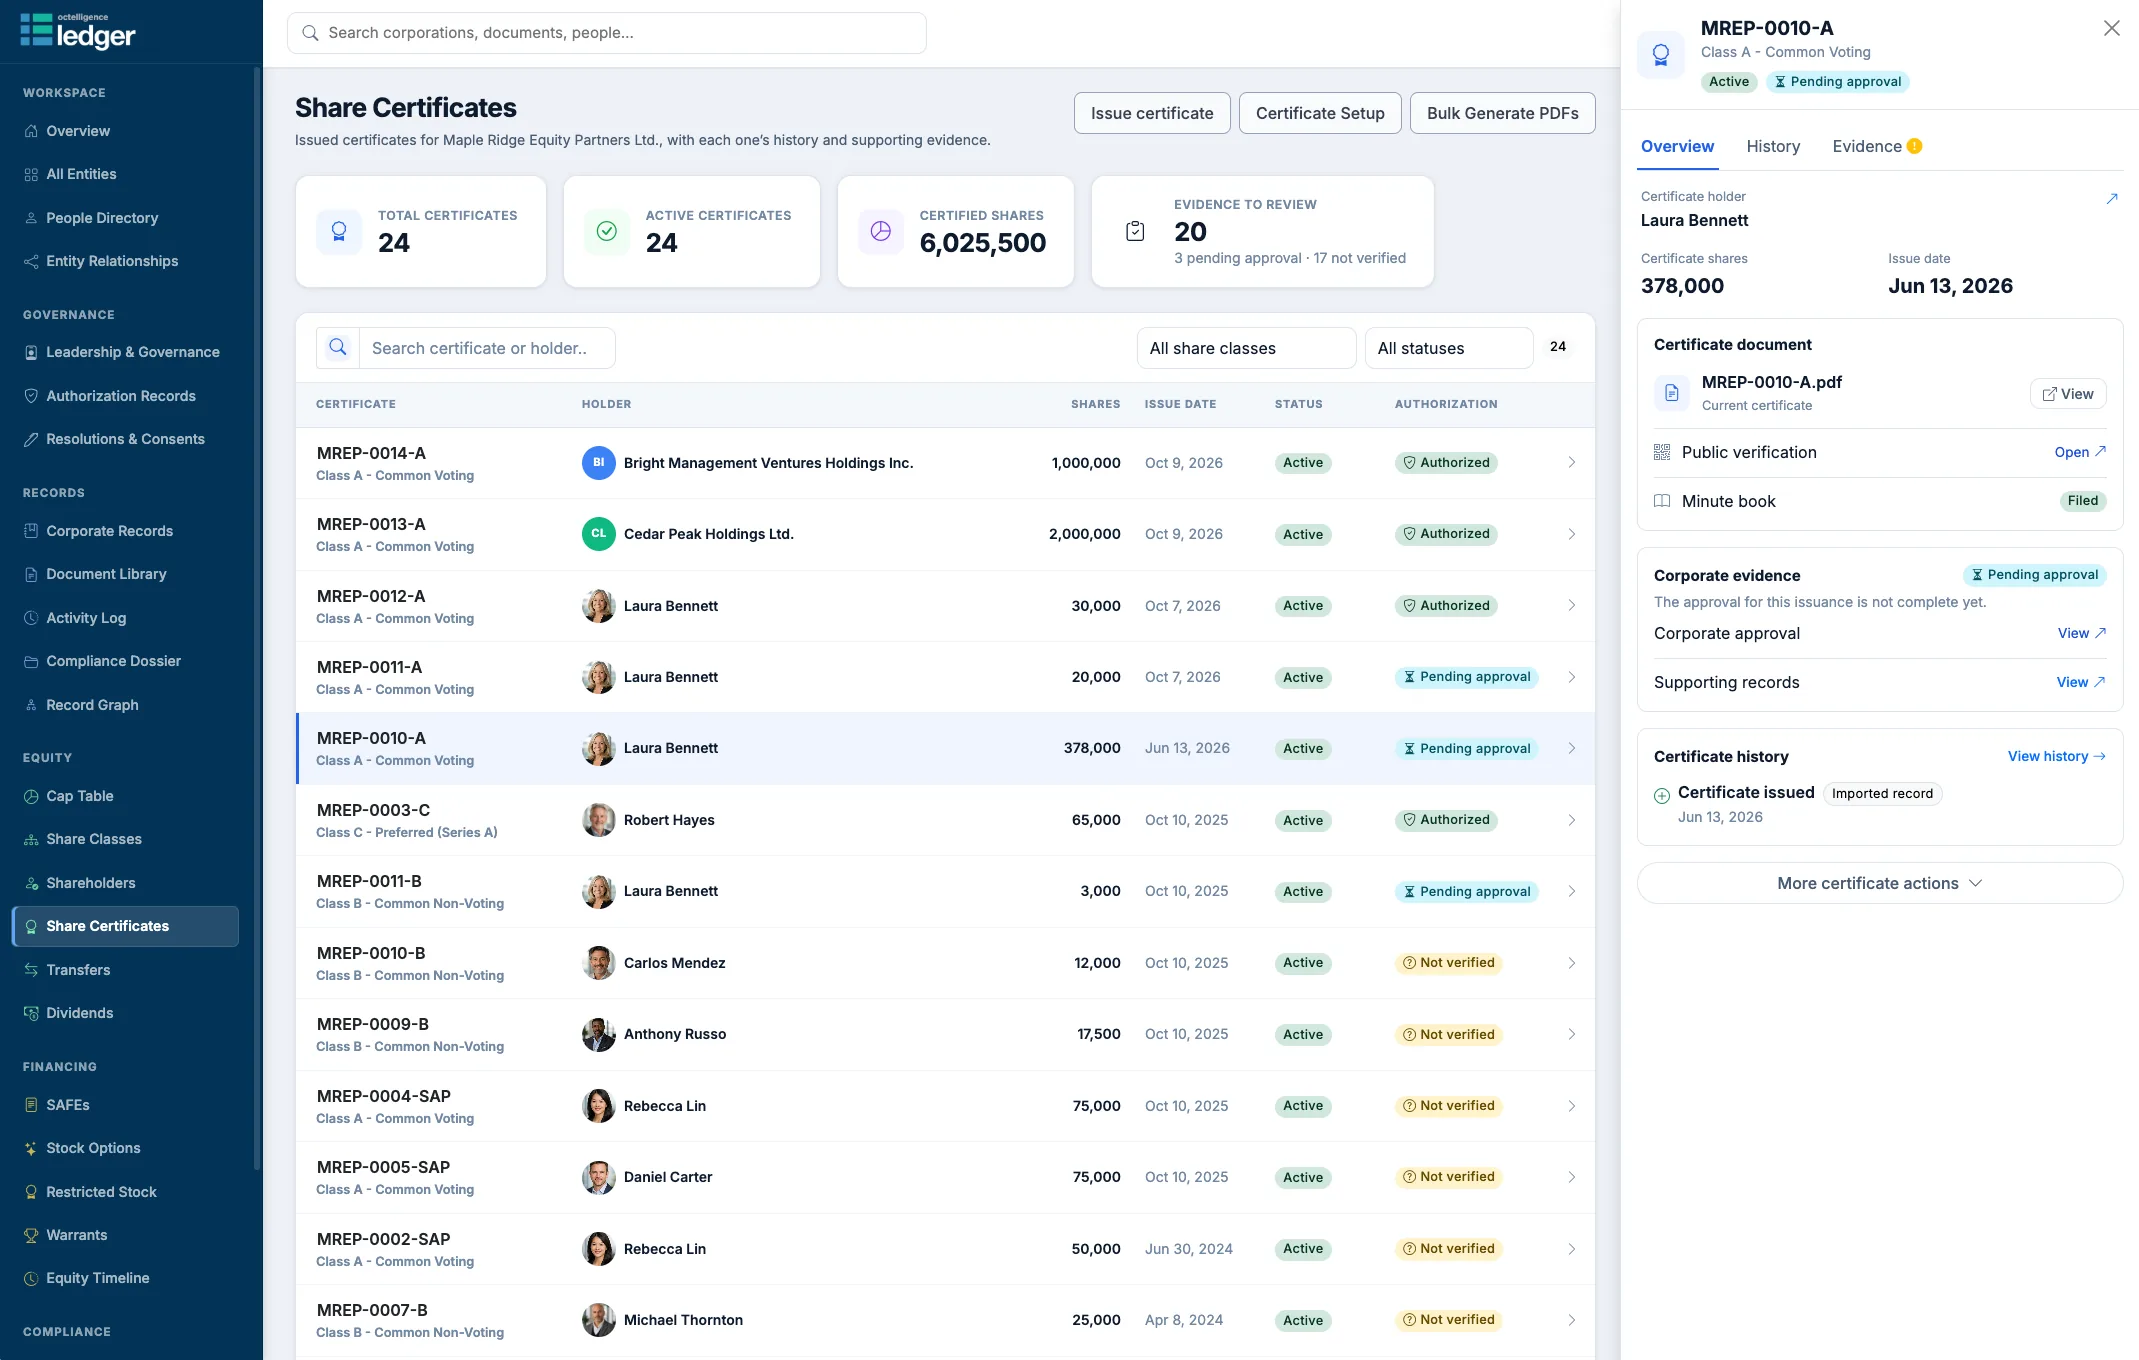The height and width of the screenshot is (1360, 2139).
Task: View the Corporate approval evidence
Action: 2082,633
